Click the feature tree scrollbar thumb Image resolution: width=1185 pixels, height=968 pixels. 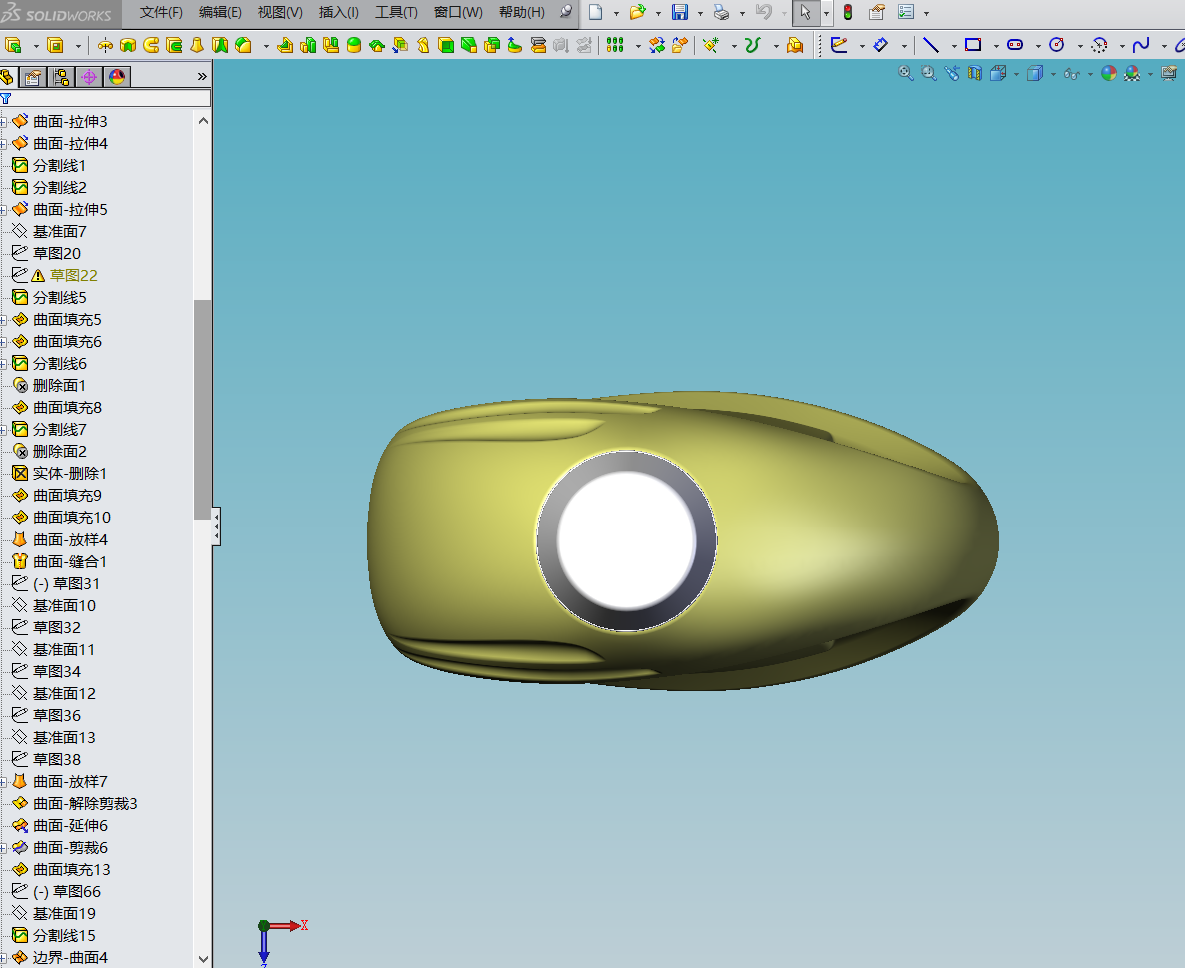(x=202, y=410)
